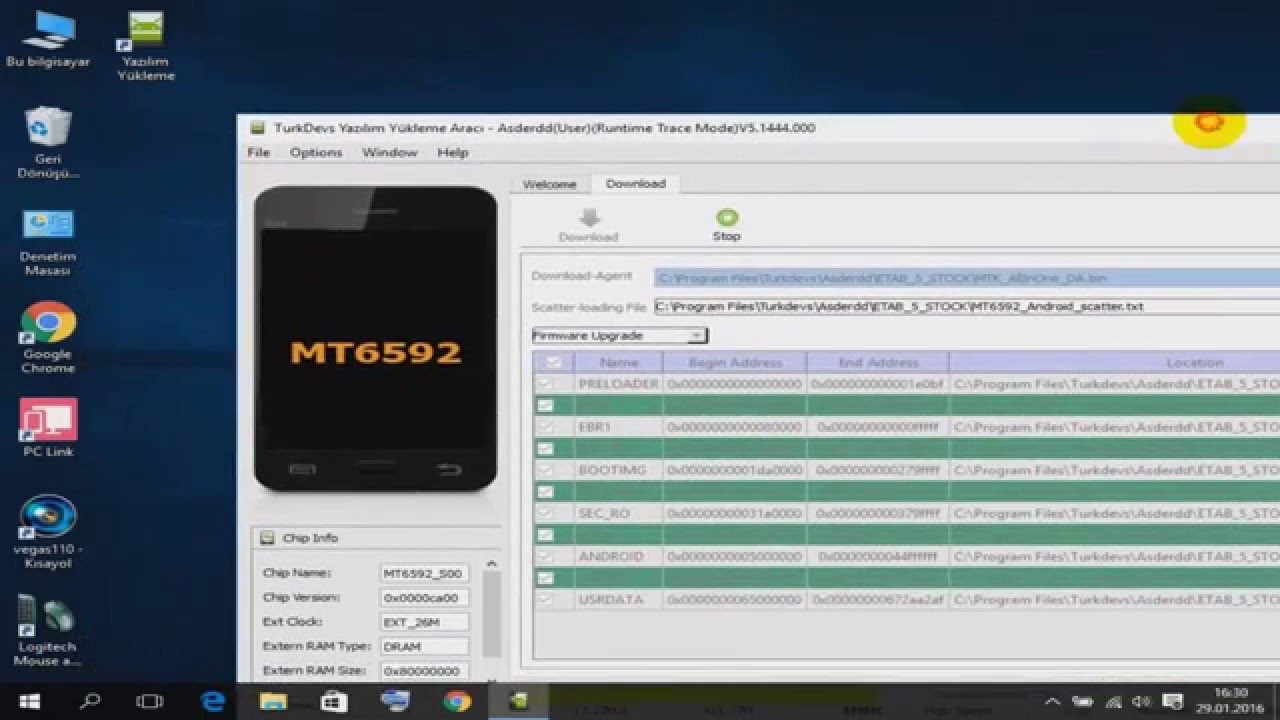1280x720 pixels.
Task: Toggle checkbox in green row below EBR1
Action: coord(545,449)
